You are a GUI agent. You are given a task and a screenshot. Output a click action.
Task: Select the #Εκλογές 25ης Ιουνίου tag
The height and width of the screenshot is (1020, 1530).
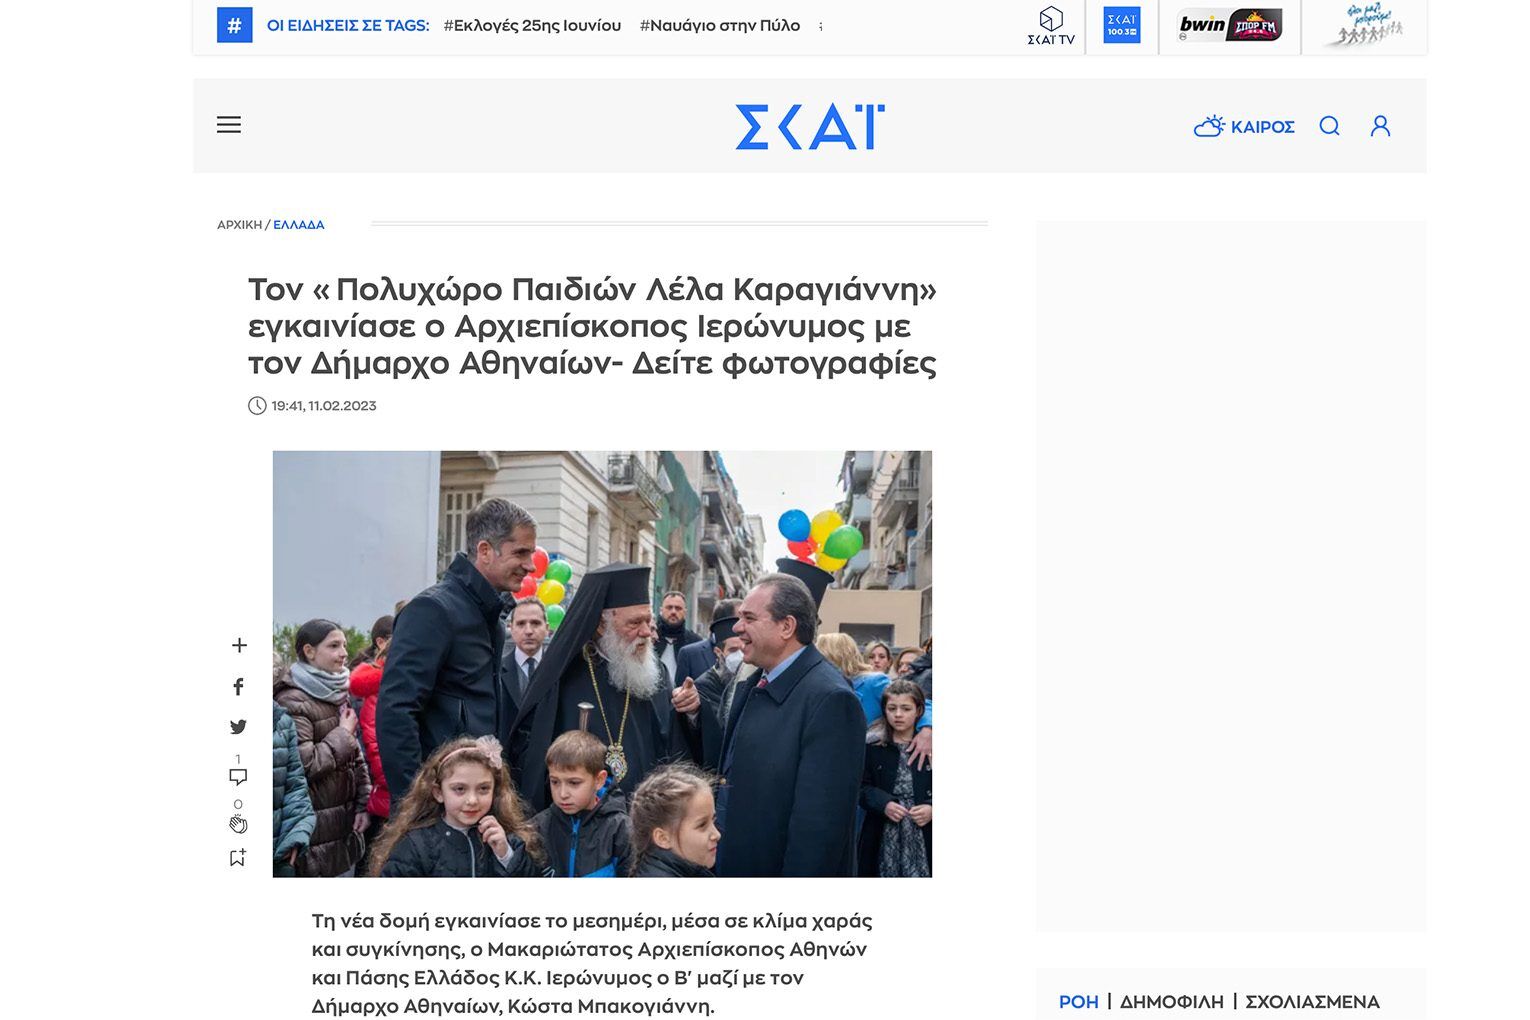tap(532, 26)
